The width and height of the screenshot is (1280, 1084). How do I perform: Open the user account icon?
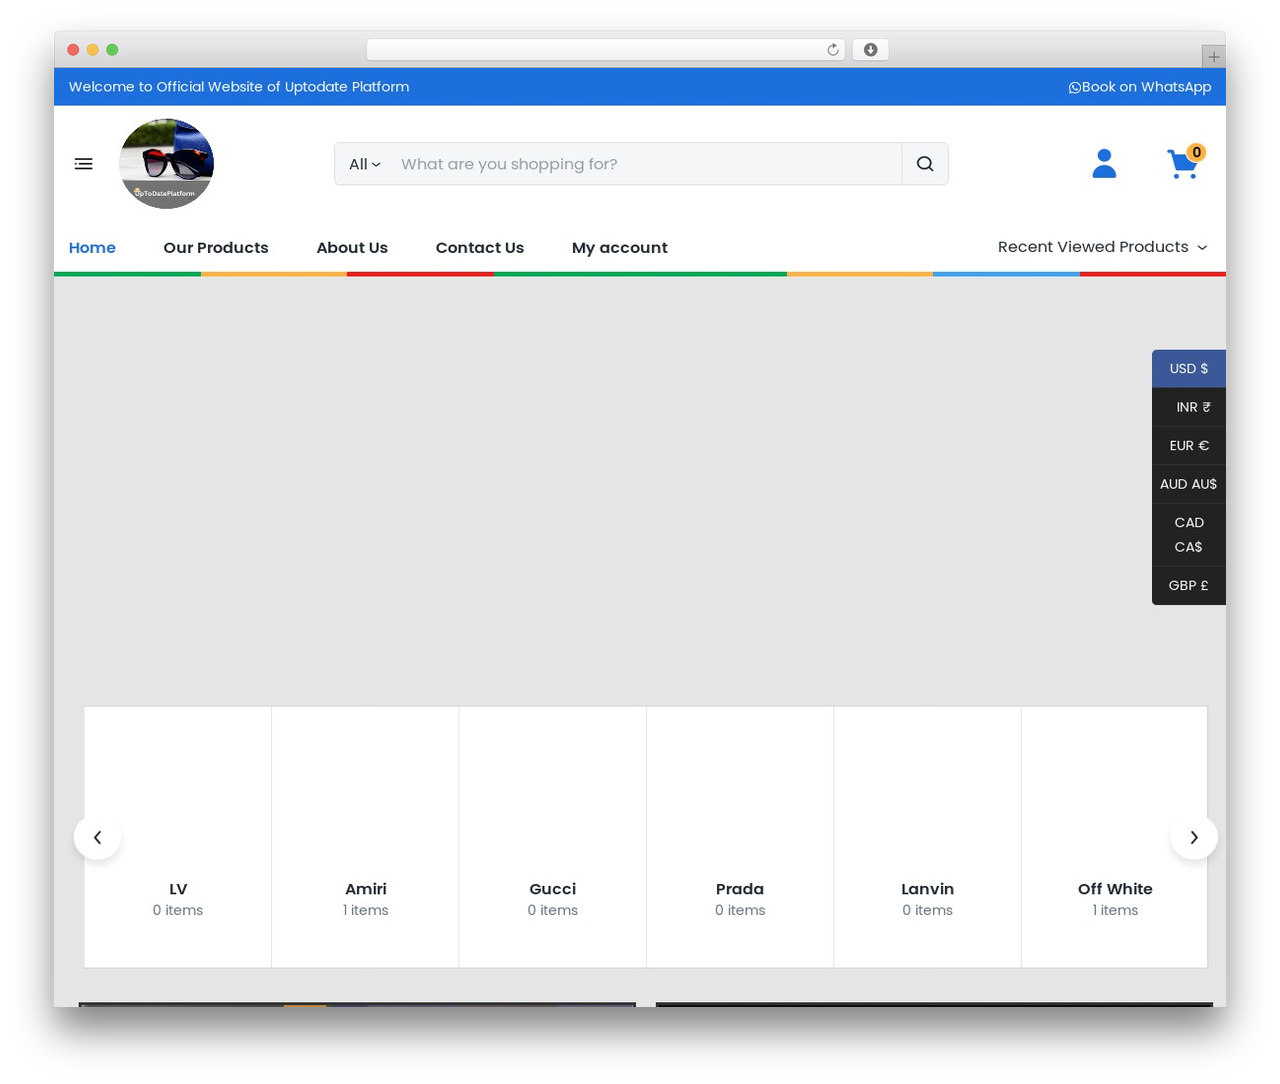[1104, 163]
